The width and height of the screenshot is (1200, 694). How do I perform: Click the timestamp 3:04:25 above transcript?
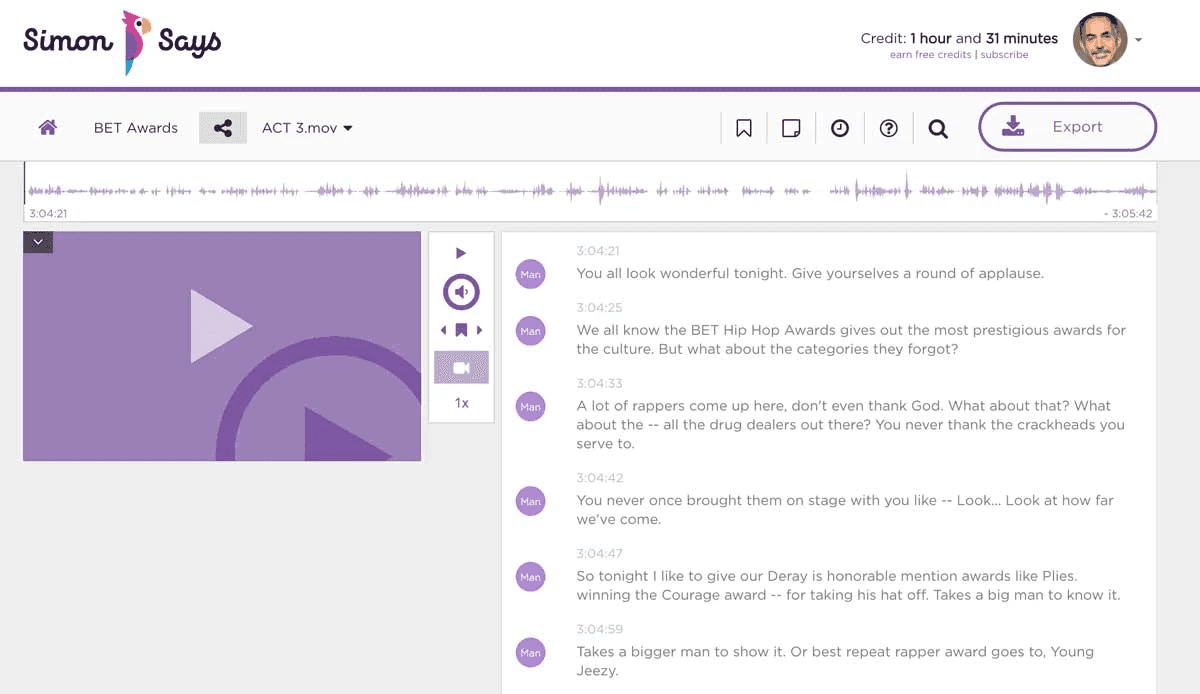click(599, 307)
